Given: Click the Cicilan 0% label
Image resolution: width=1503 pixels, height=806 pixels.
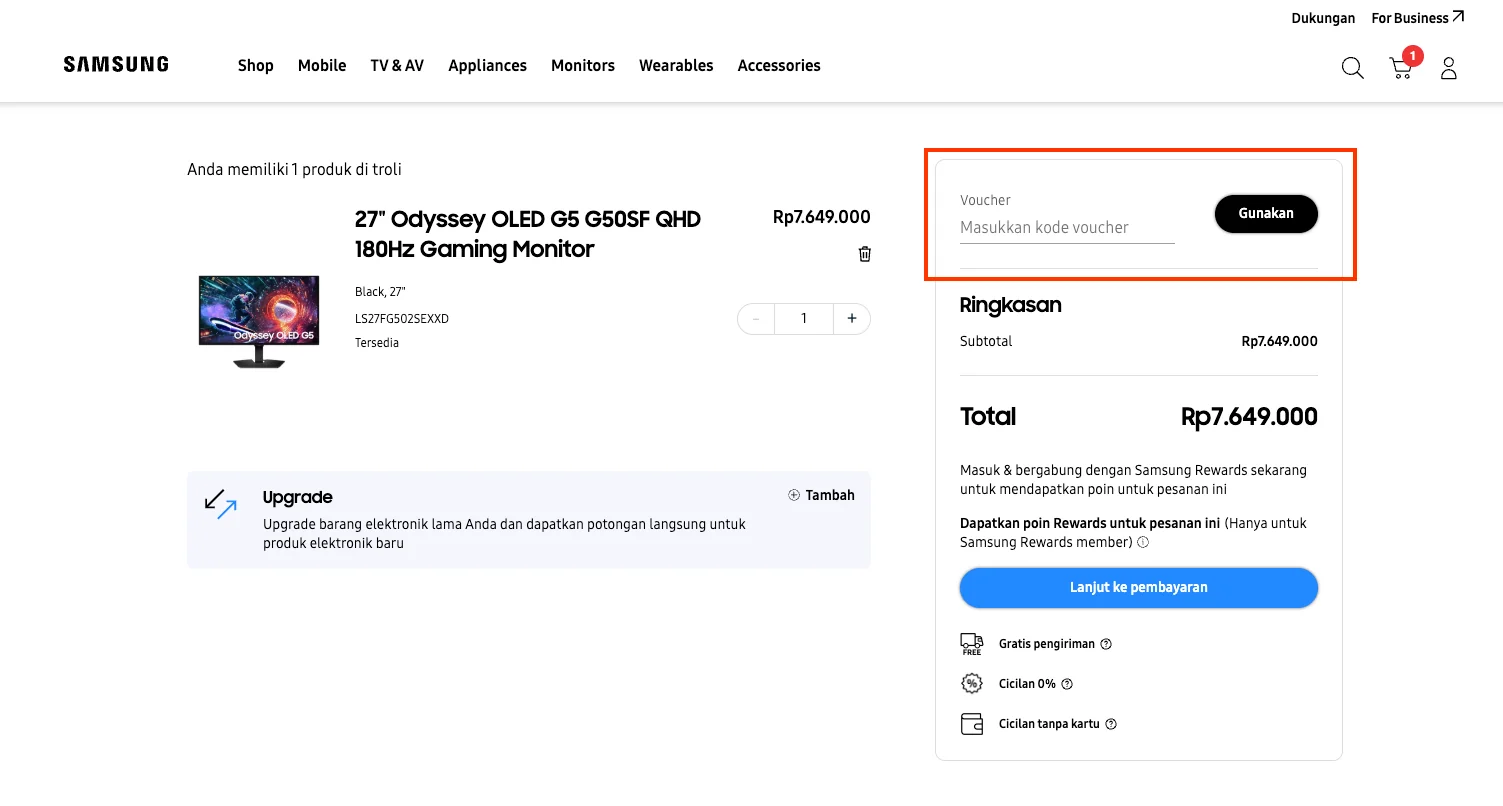Looking at the screenshot, I should click(x=1027, y=684).
